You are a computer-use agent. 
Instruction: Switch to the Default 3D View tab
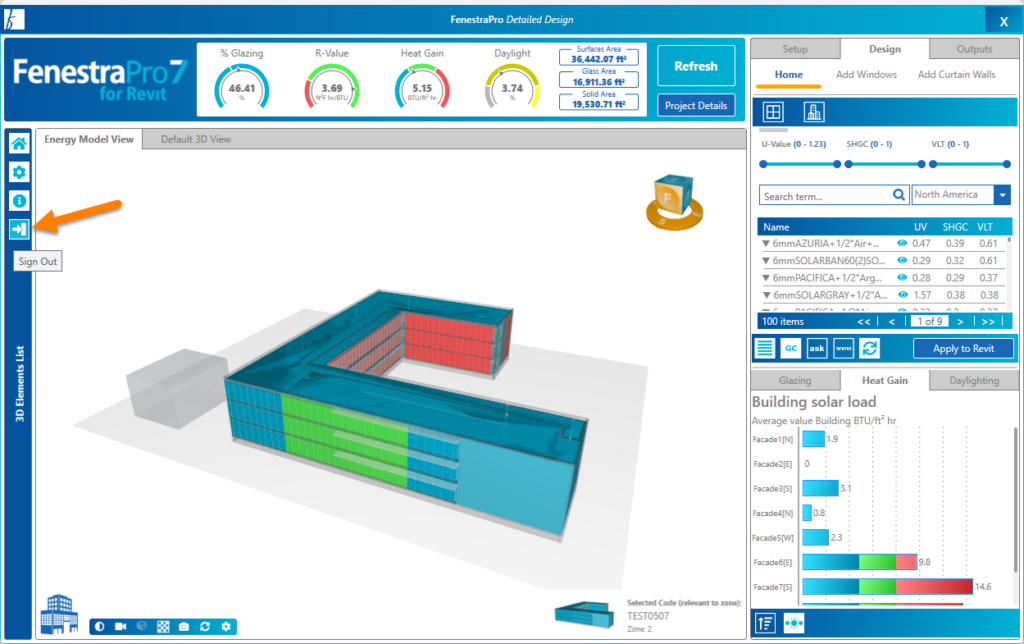pyautogui.click(x=196, y=139)
